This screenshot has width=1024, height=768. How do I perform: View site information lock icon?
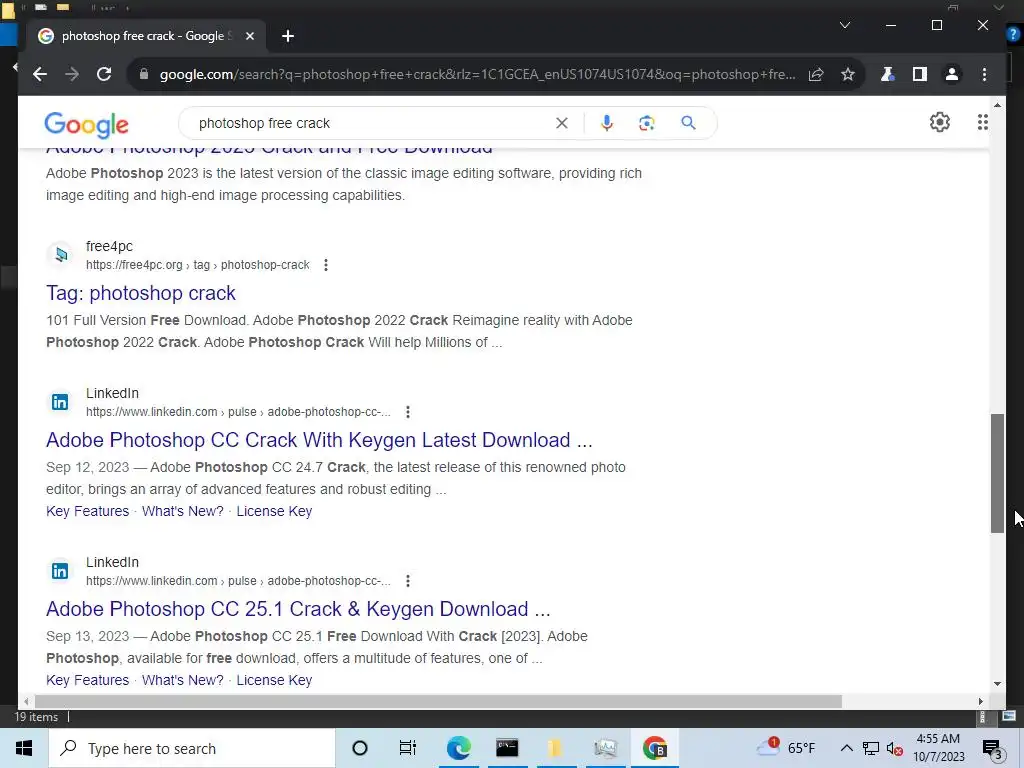pos(144,74)
